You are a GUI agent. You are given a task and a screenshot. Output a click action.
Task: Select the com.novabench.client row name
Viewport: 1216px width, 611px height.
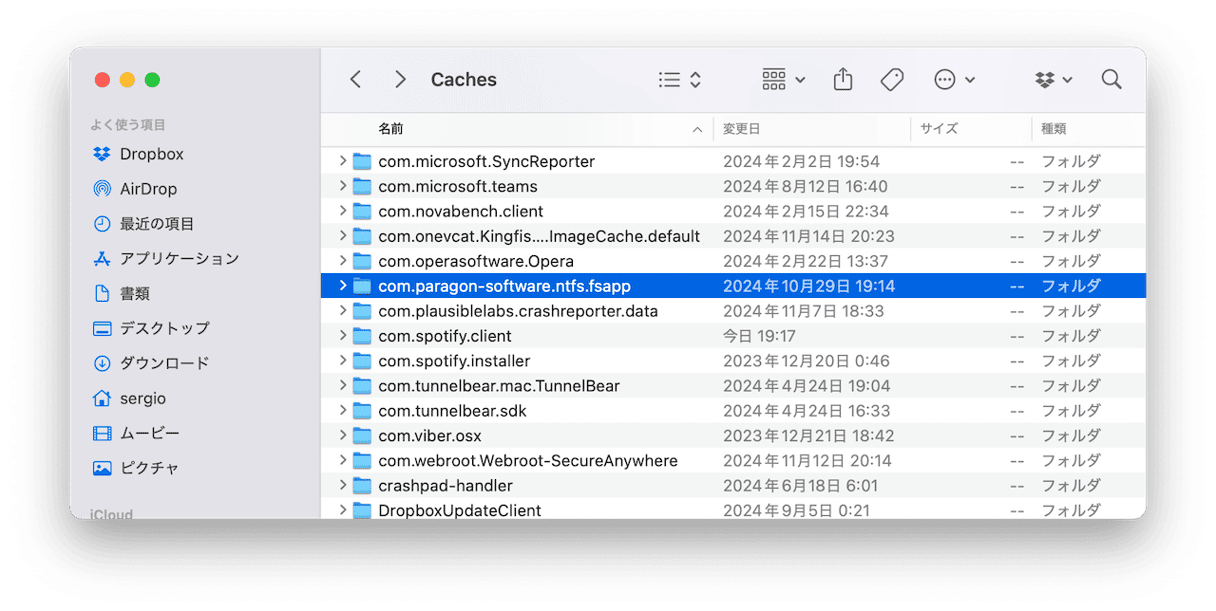point(461,211)
